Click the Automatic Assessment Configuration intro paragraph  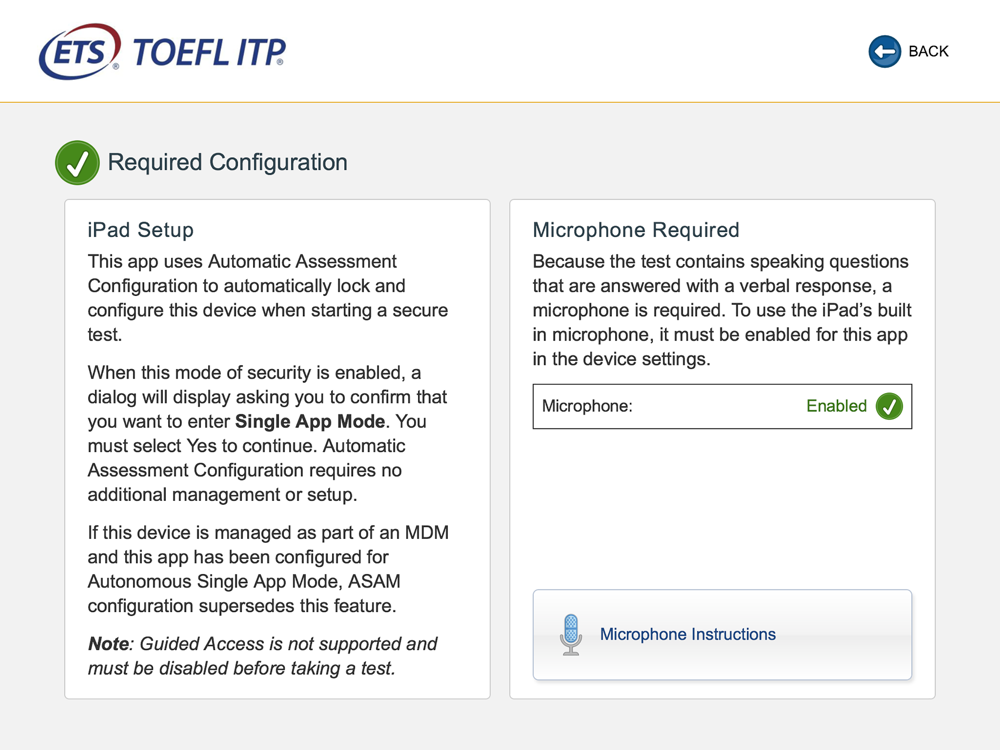[268, 298]
